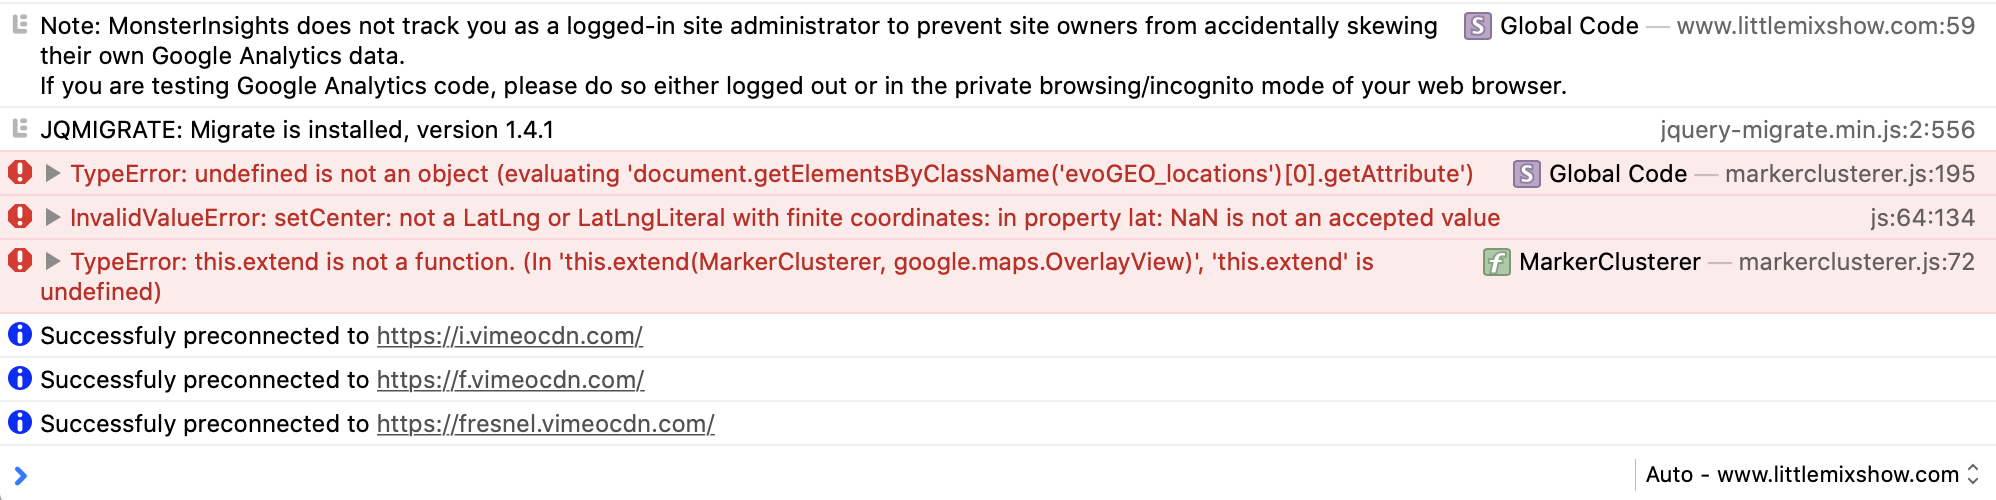The height and width of the screenshot is (500, 1996).
Task: Click the log icon beside the MonsterInsights note
Action: tap(19, 25)
